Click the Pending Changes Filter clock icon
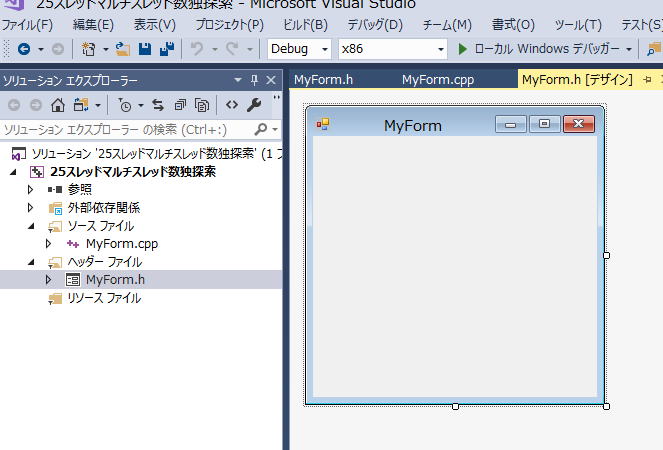 [125, 105]
